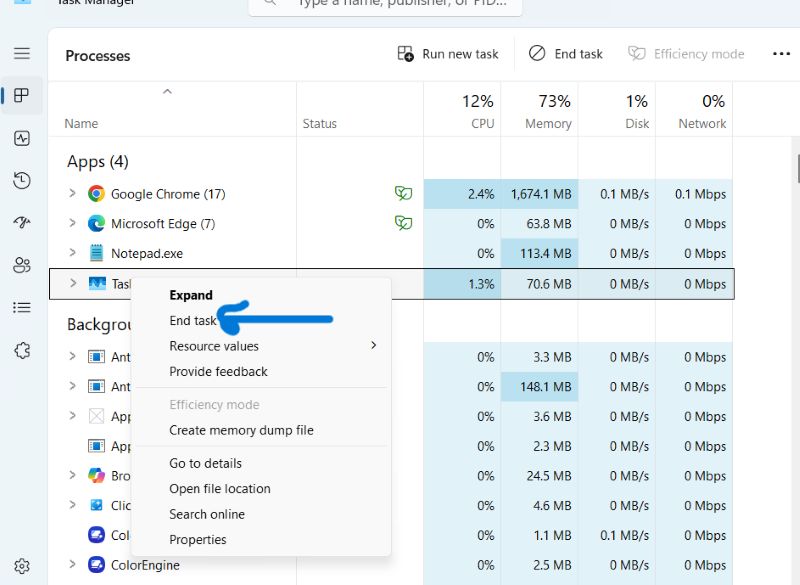800x585 pixels.
Task: Click Task Manager's 70.6 MB memory cell
Action: (539, 284)
